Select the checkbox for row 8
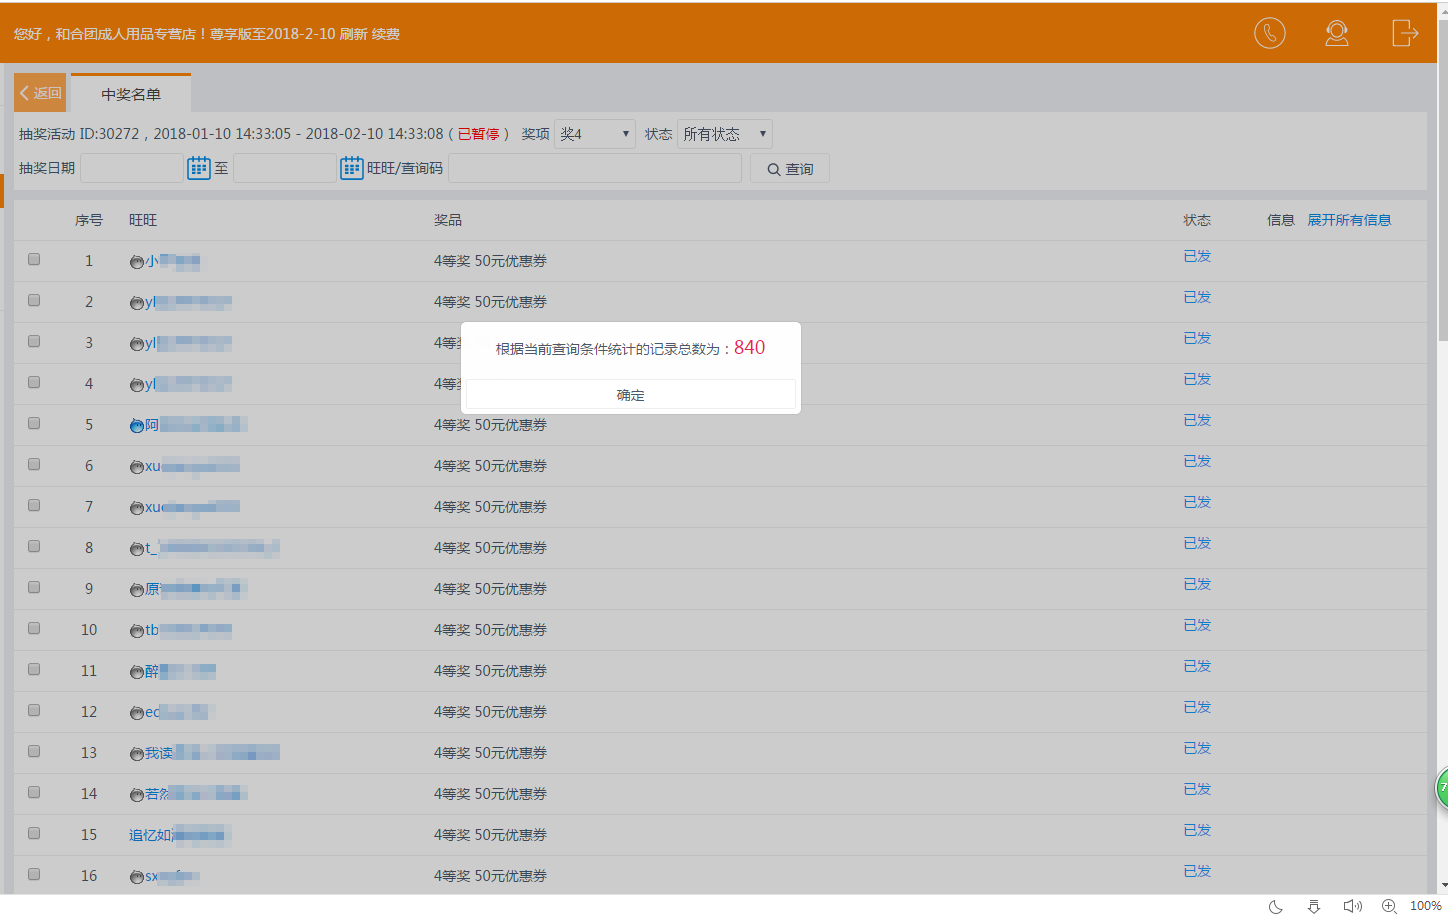This screenshot has width=1448, height=916. click(34, 546)
